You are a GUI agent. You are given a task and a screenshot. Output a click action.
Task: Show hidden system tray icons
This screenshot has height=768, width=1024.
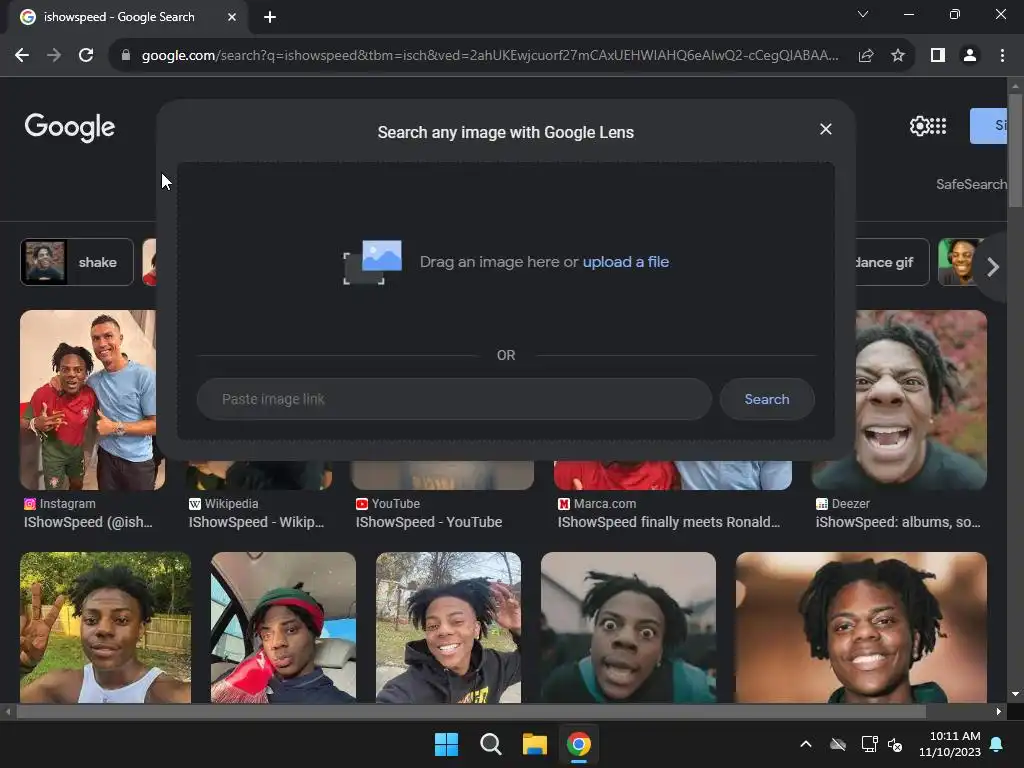click(x=806, y=744)
